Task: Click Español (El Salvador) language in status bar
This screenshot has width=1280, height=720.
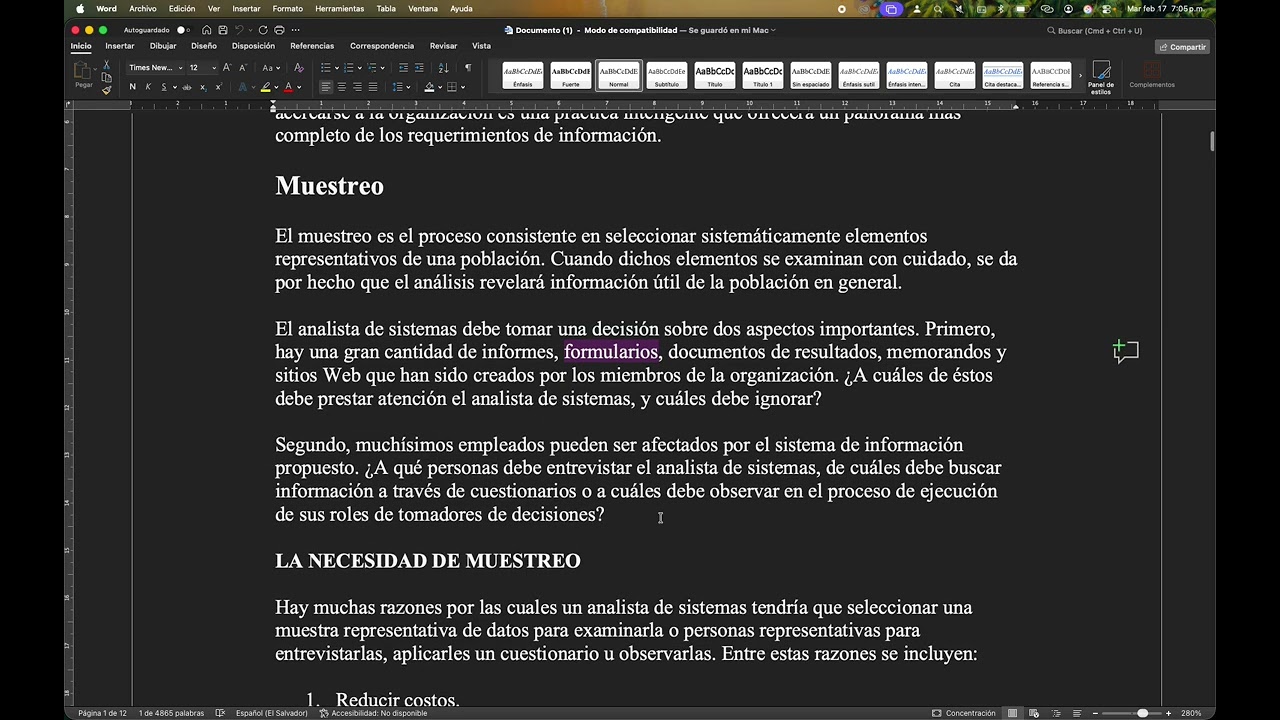Action: click(x=274, y=713)
